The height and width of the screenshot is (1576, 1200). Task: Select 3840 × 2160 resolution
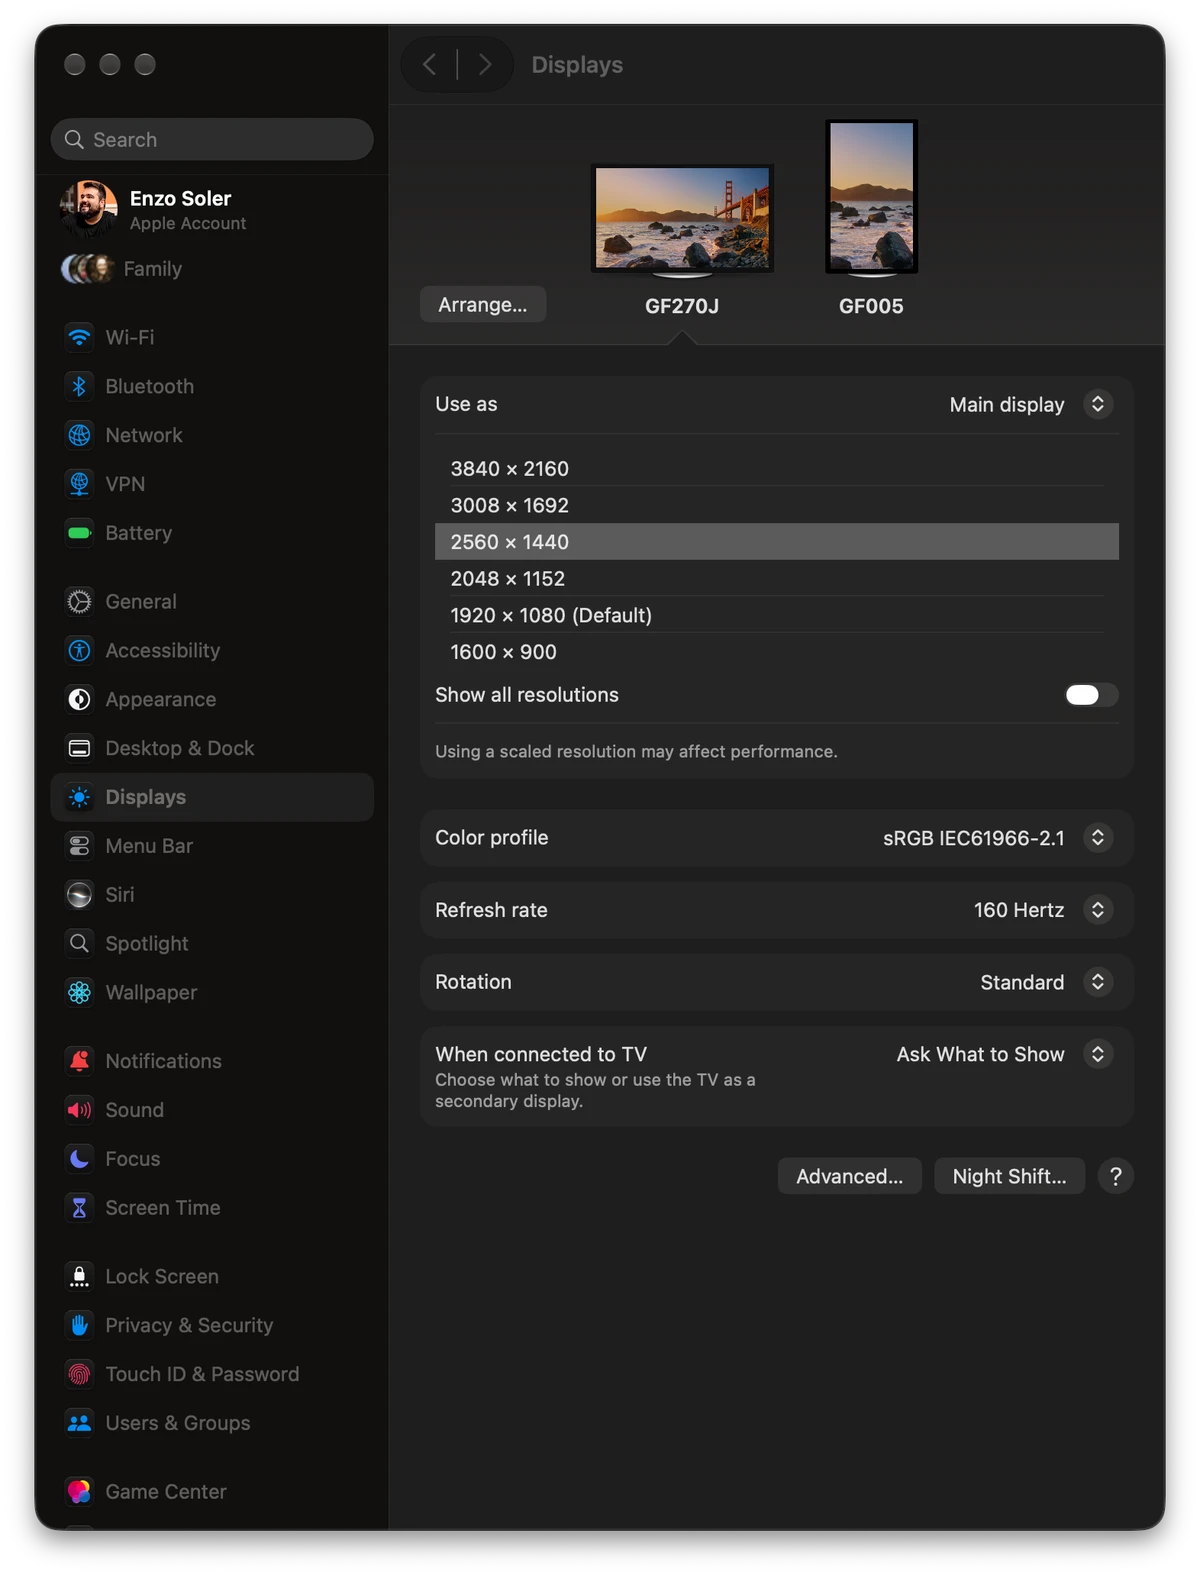click(x=776, y=469)
